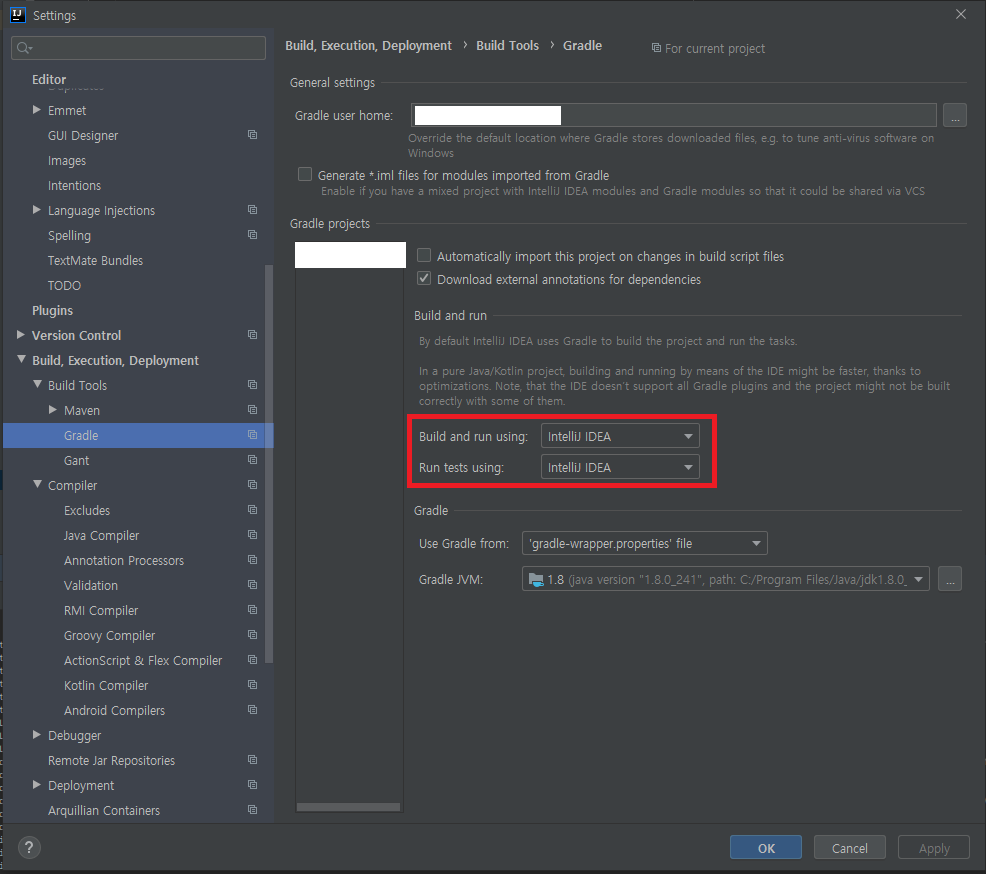
Task: Browse for Gradle user home folder
Action: [x=955, y=116]
